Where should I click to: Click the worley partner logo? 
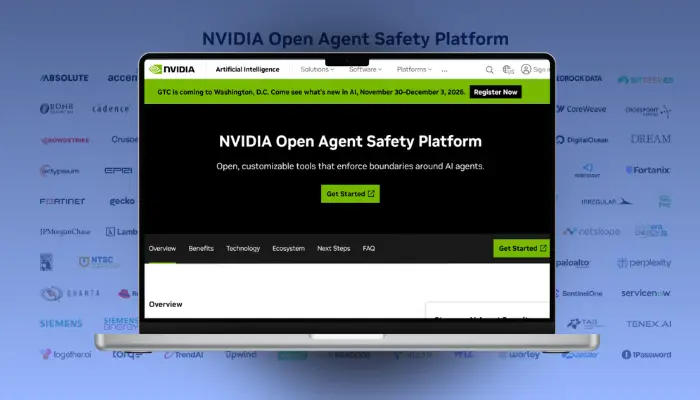(x=519, y=354)
